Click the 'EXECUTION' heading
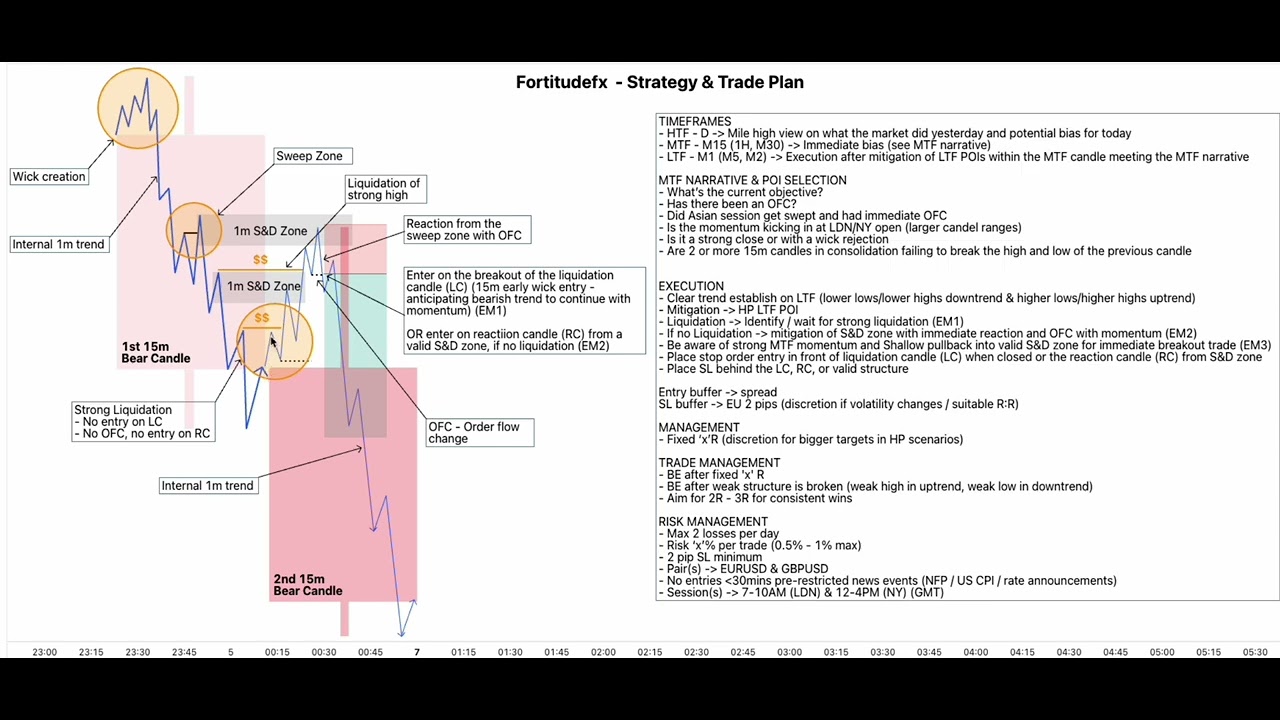The height and width of the screenshot is (720, 1280). click(691, 286)
